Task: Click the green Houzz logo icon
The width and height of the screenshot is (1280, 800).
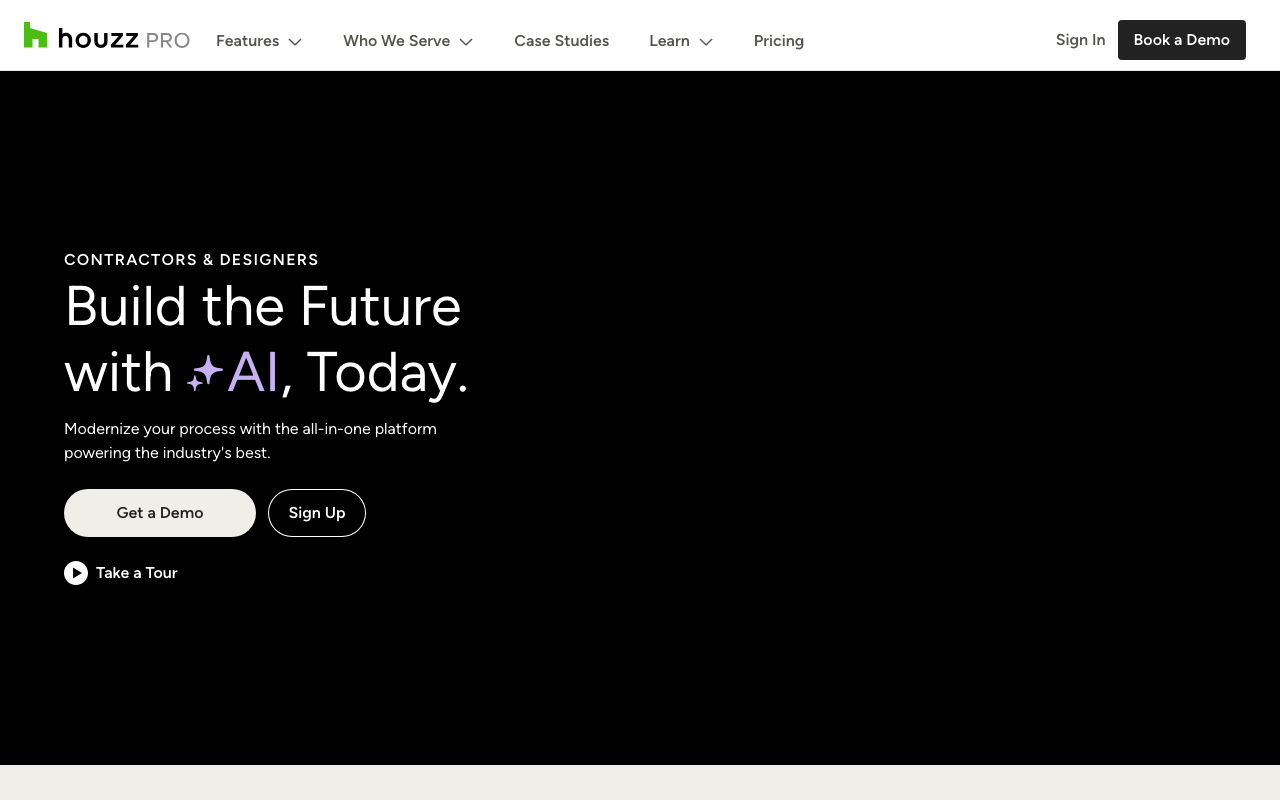Action: click(x=36, y=35)
